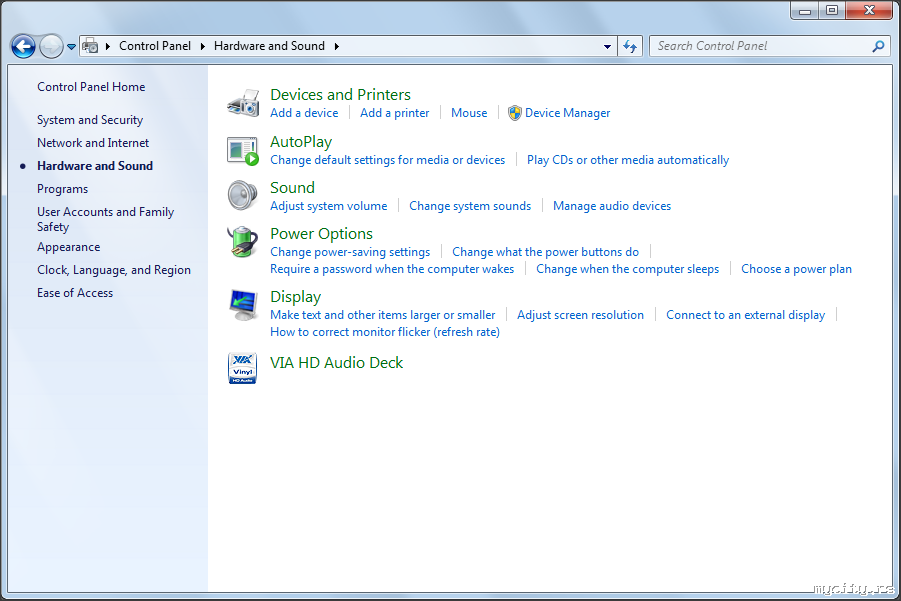The height and width of the screenshot is (601, 901).
Task: Change default settings for media or devices
Action: point(387,160)
